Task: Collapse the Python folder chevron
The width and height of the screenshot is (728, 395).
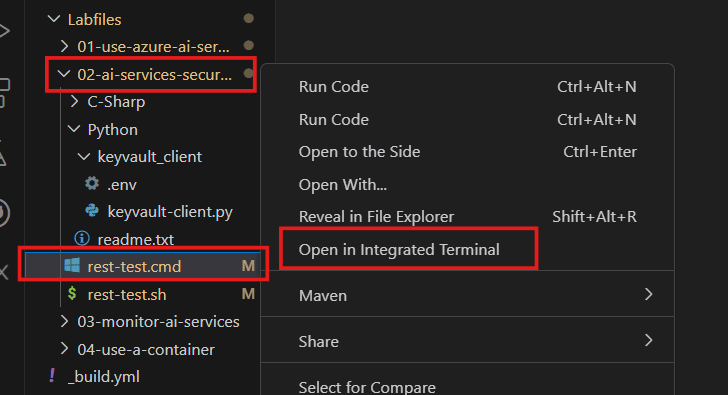Action: (x=74, y=129)
